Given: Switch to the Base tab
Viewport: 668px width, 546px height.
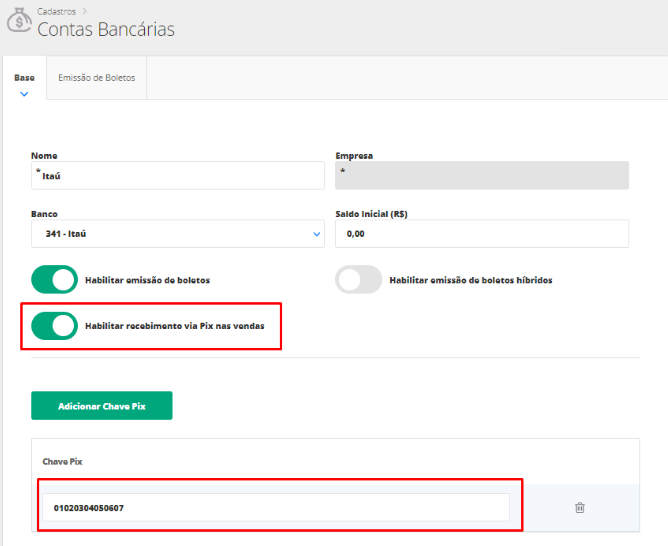Looking at the screenshot, I should tap(24, 78).
